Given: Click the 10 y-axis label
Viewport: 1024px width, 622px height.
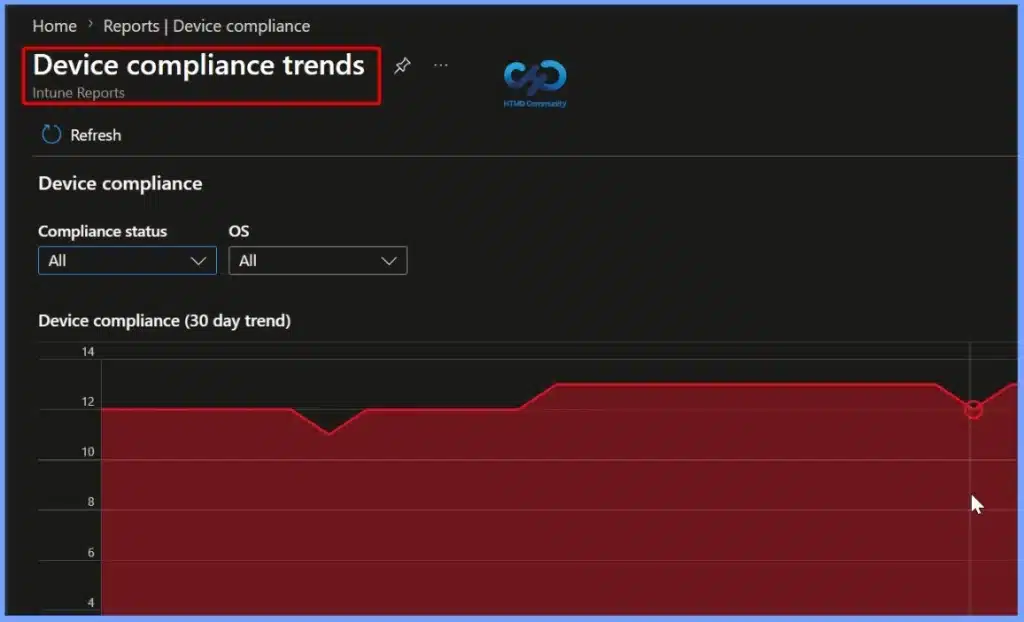Looking at the screenshot, I should (88, 452).
